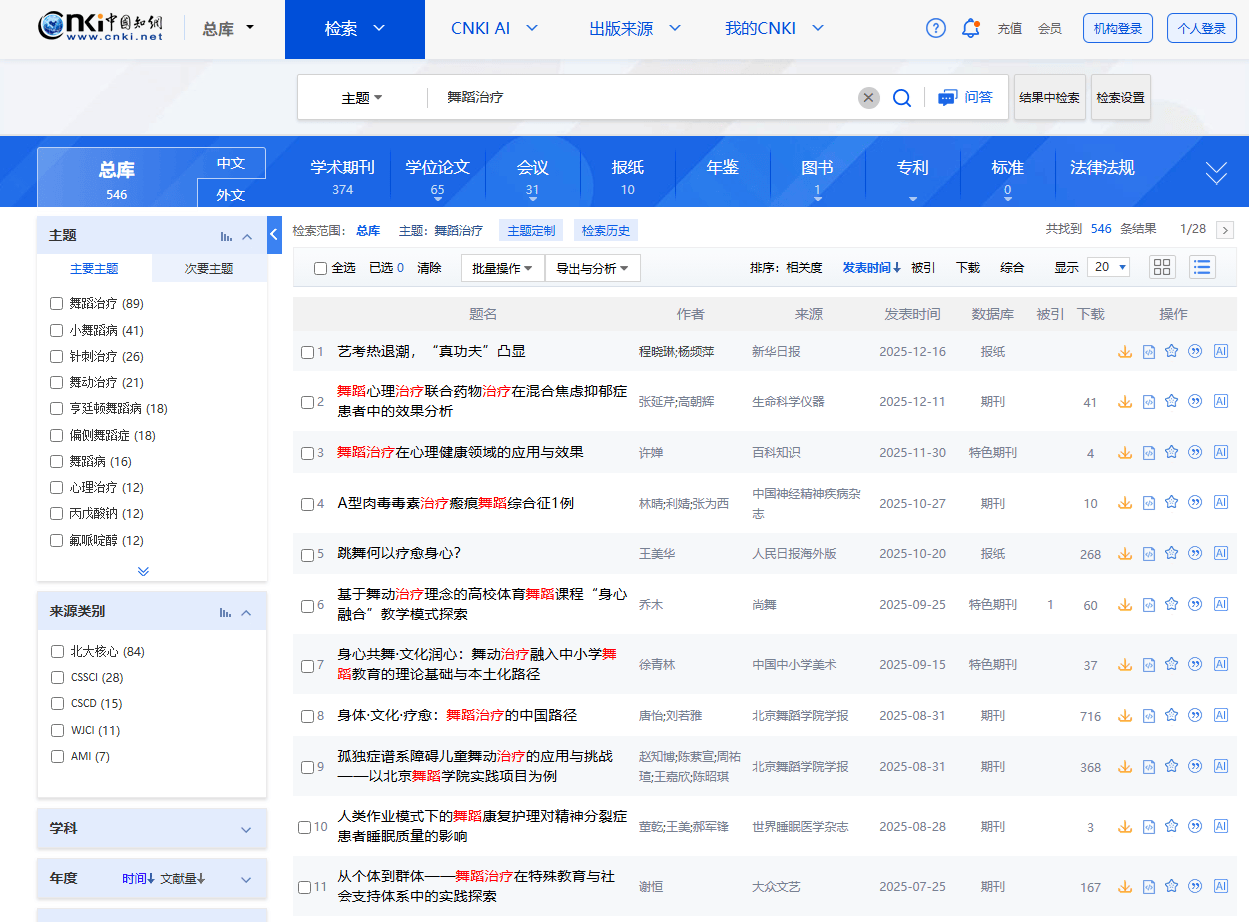The image size is (1249, 922).
Task: Click the help question mark icon
Action: tap(935, 28)
